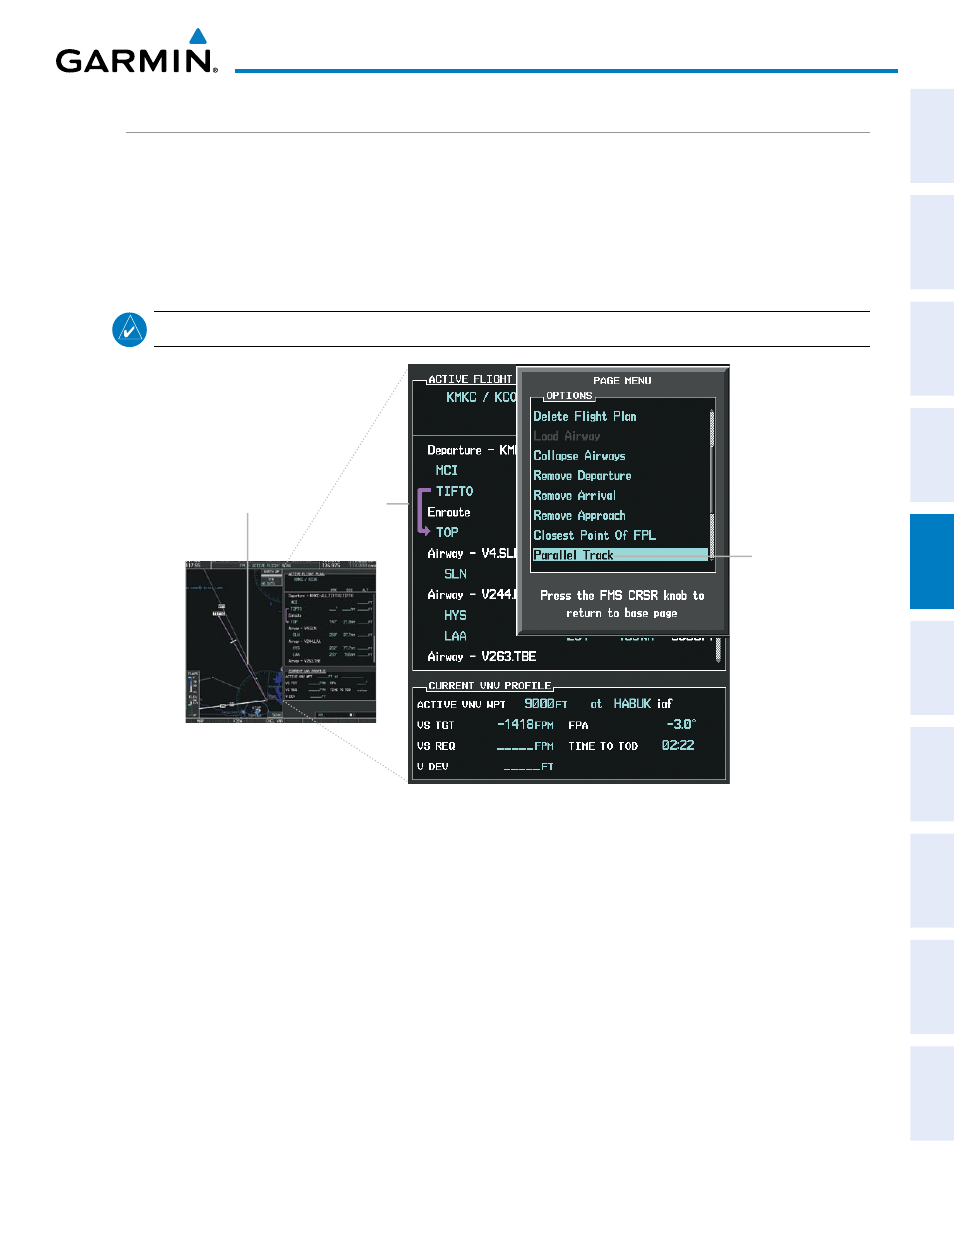Select waypoint TOP

447,532
